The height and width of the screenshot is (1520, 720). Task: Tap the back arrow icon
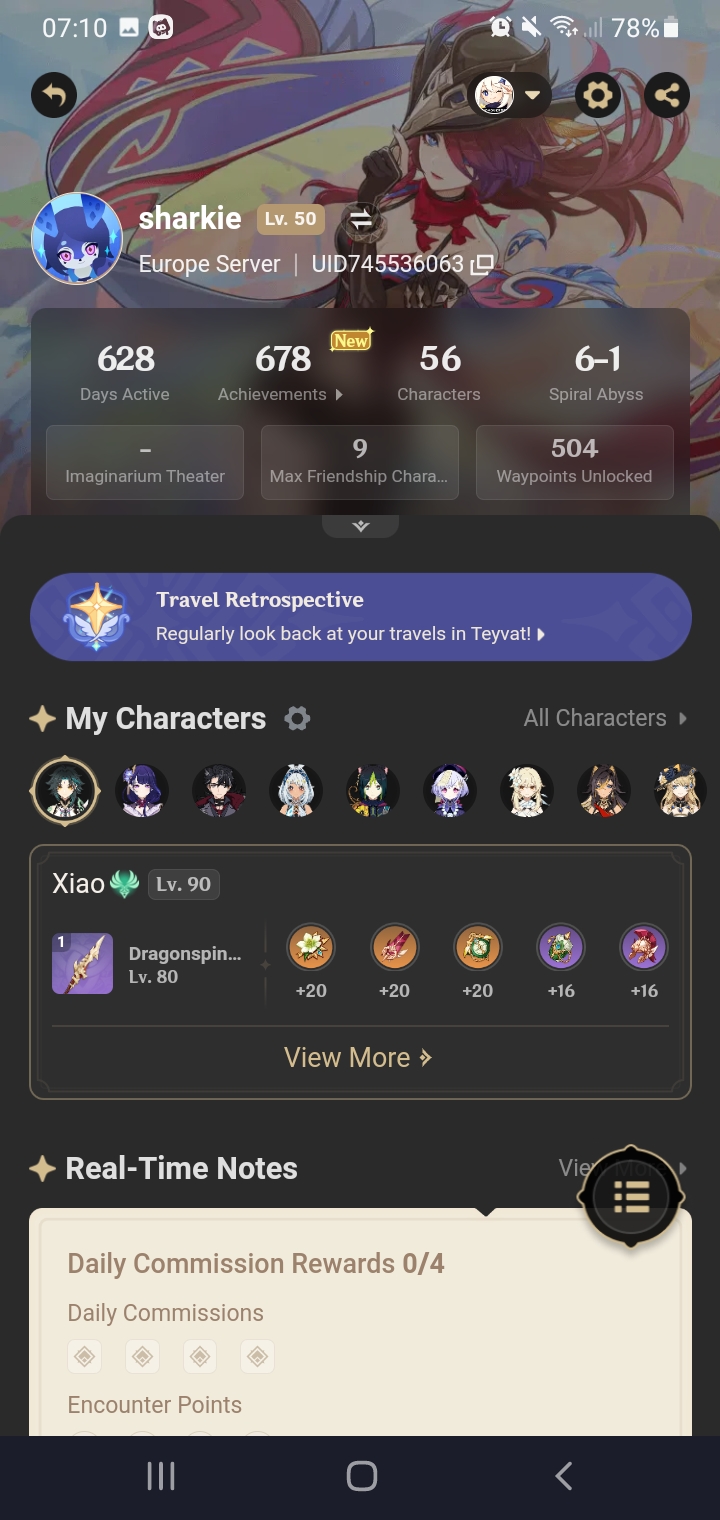(54, 96)
